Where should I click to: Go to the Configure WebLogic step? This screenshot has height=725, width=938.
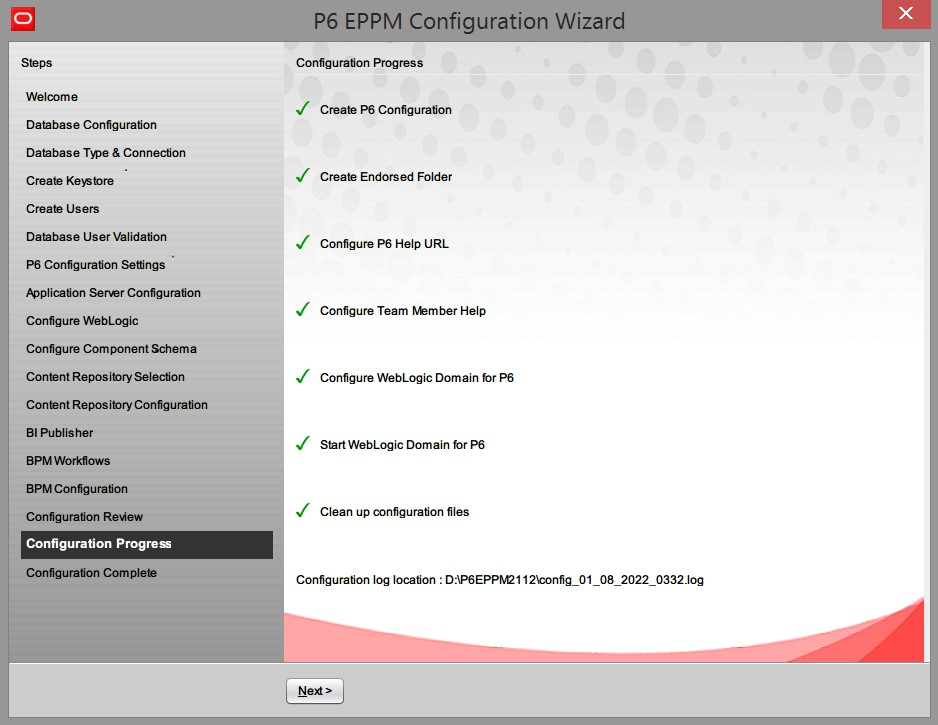[x=83, y=321]
